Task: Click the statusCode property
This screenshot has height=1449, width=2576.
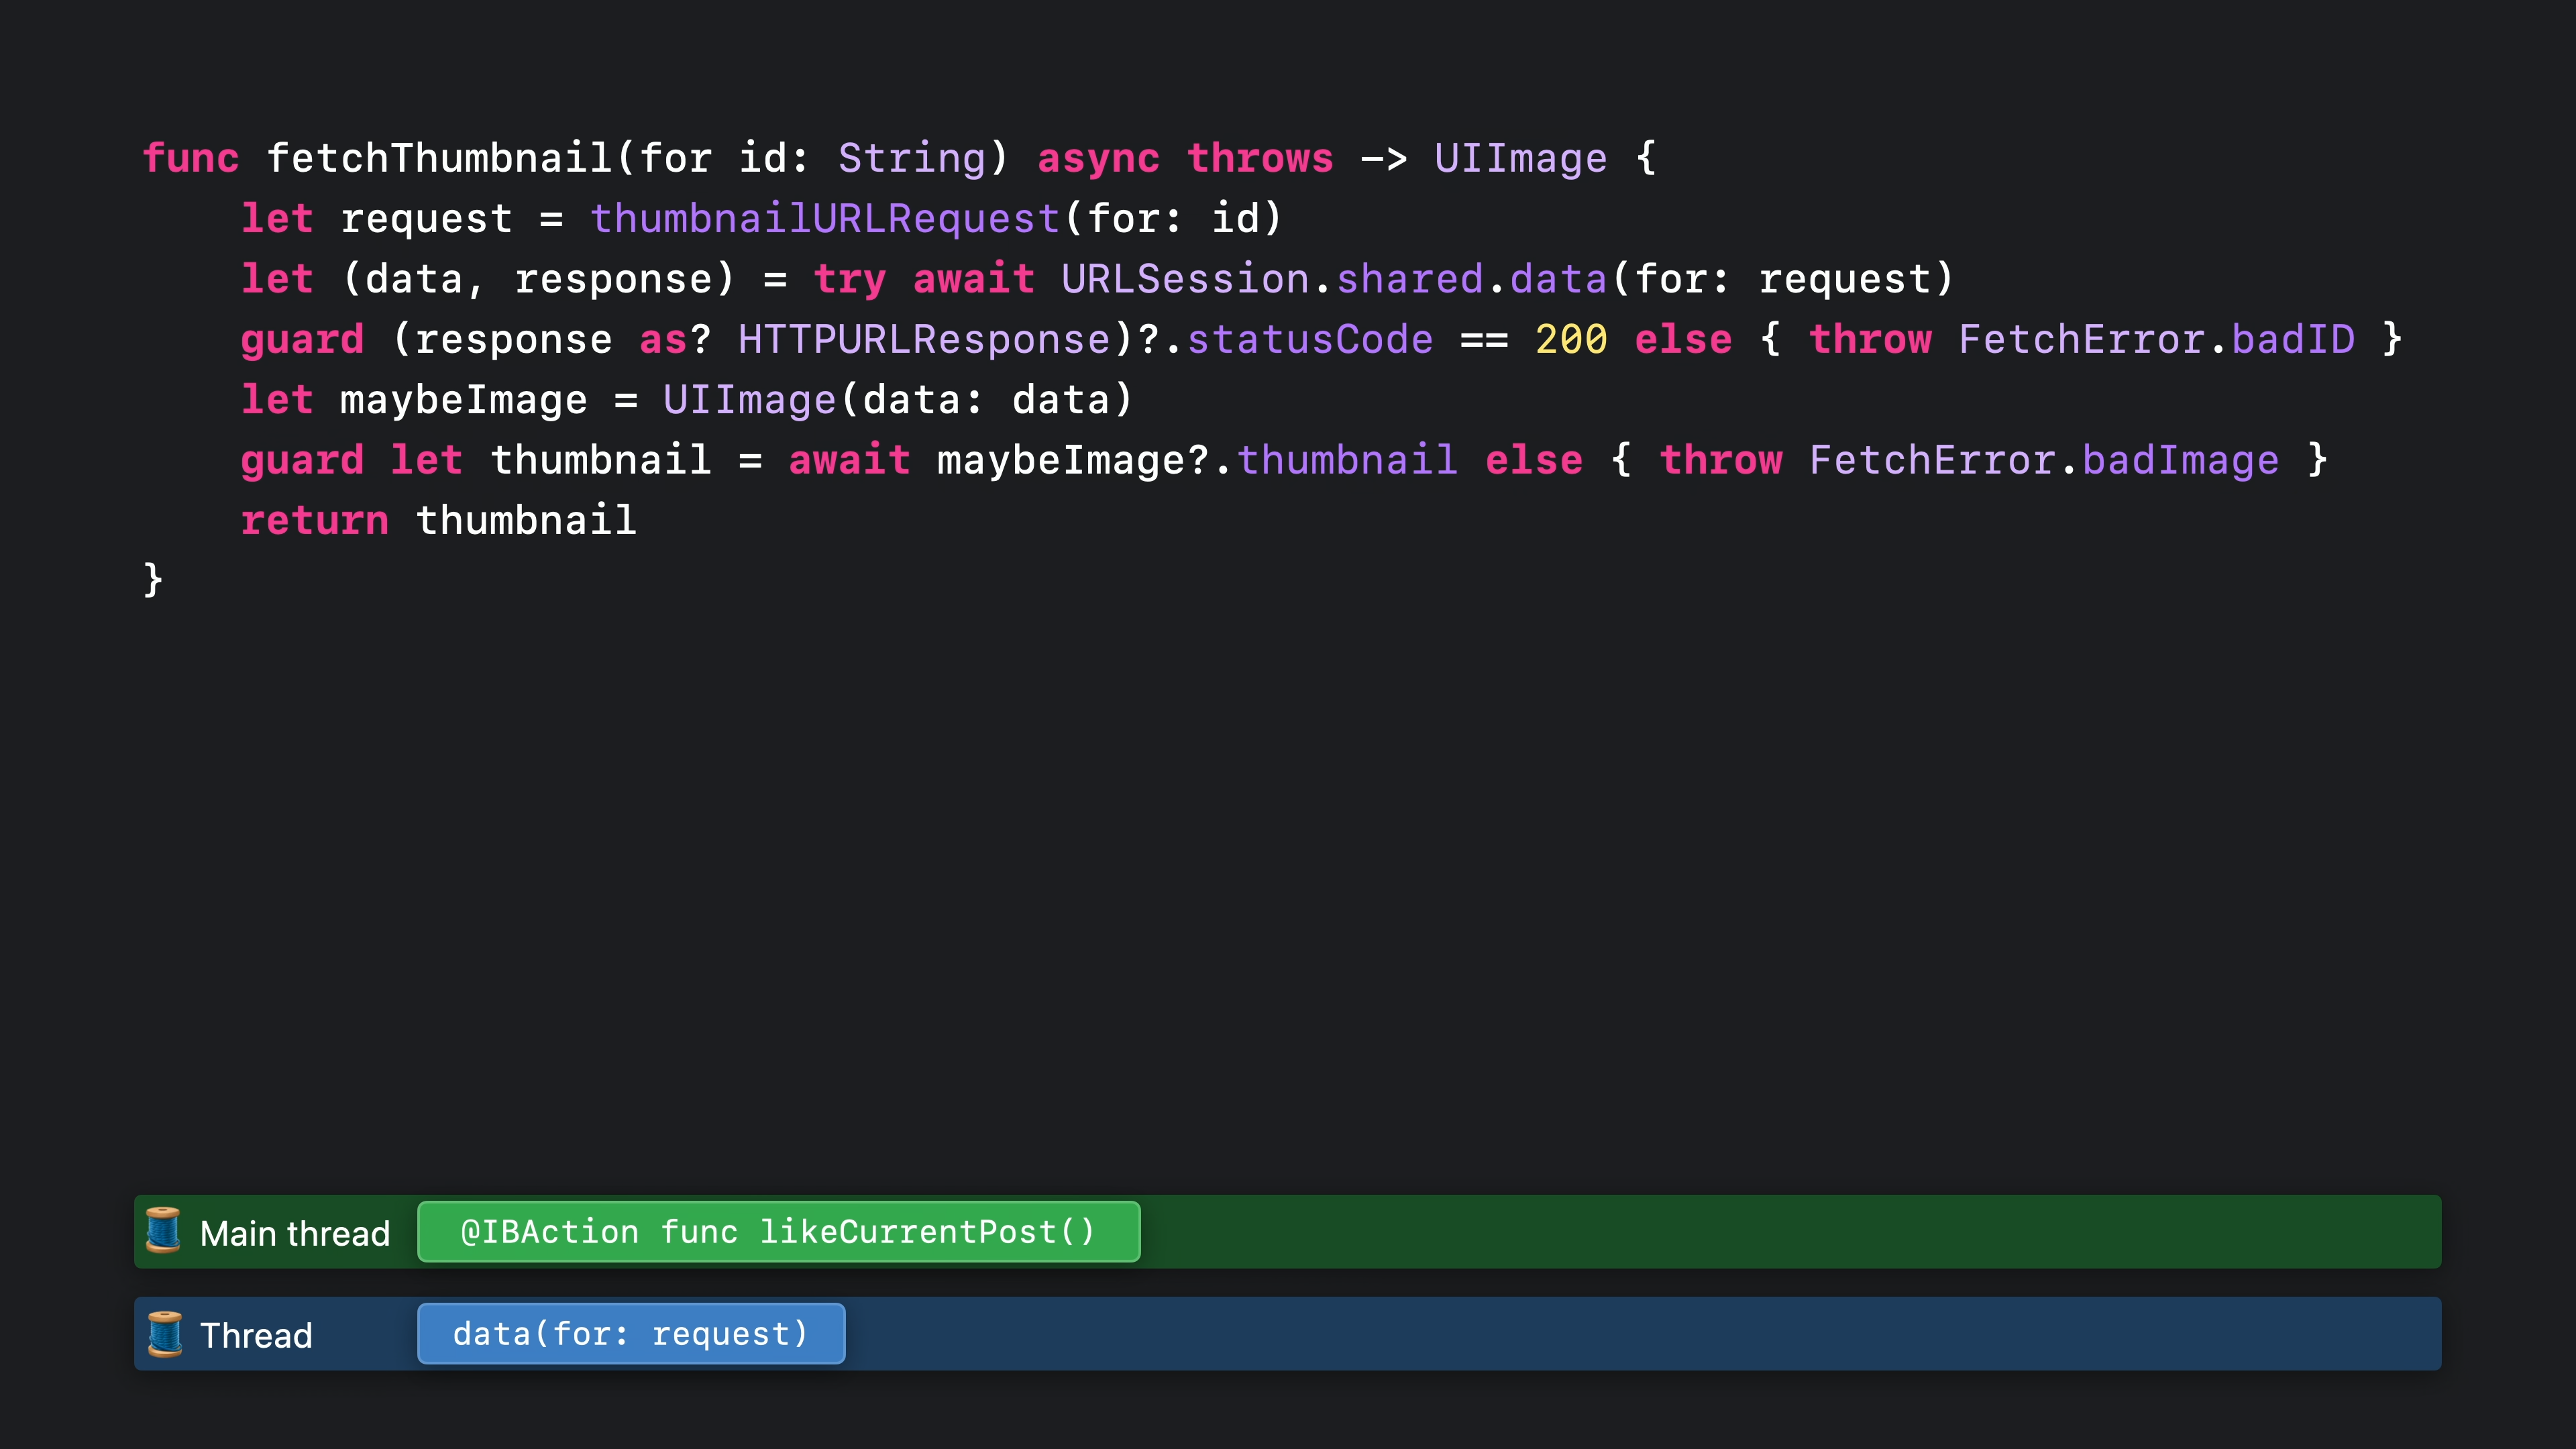Action: 1309,340
